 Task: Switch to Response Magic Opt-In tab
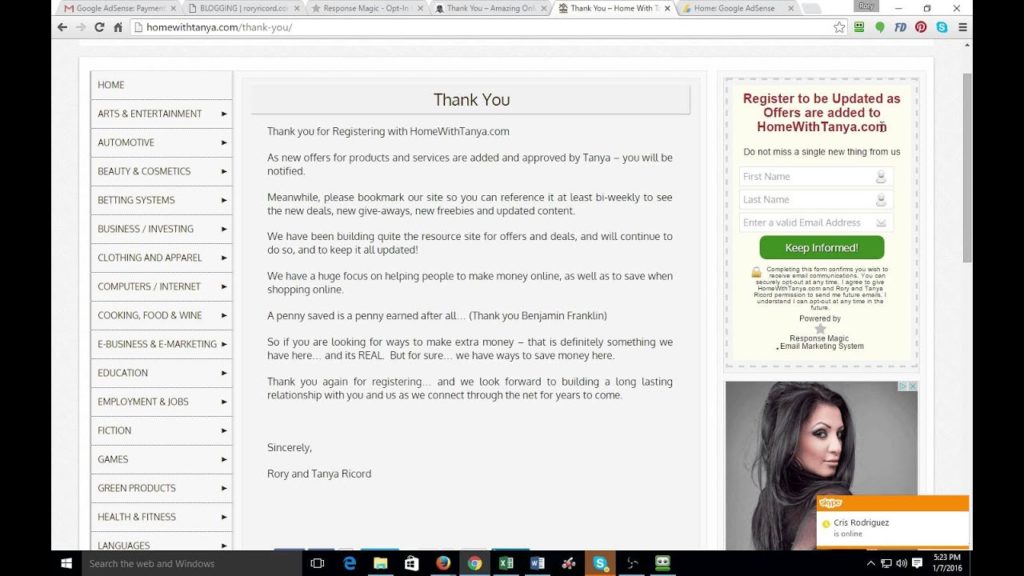[367, 8]
